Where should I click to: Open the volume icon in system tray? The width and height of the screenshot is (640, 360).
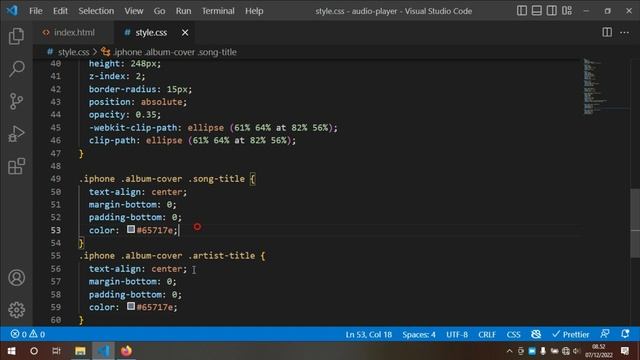point(576,351)
